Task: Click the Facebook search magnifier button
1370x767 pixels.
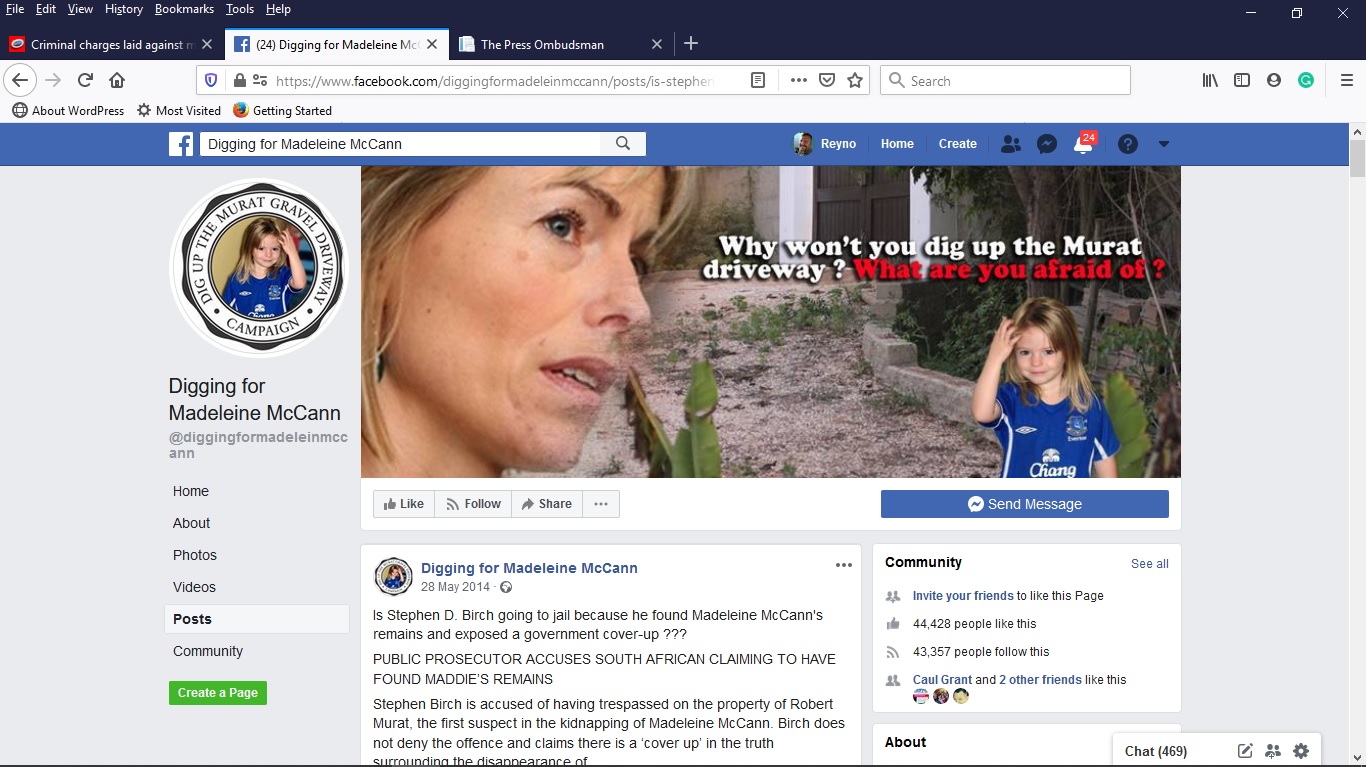Action: click(623, 144)
